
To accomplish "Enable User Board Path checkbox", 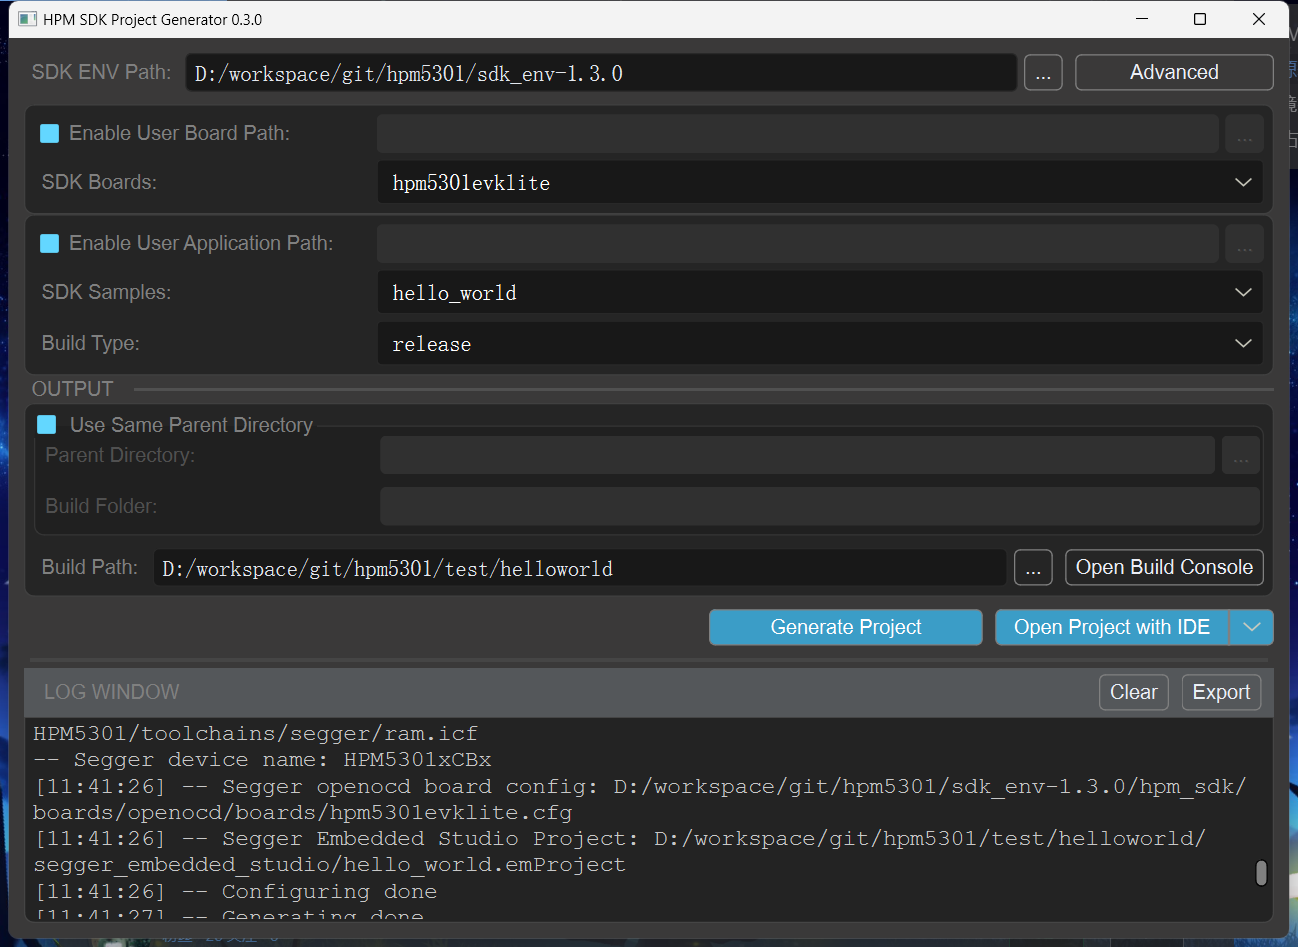I will point(49,134).
